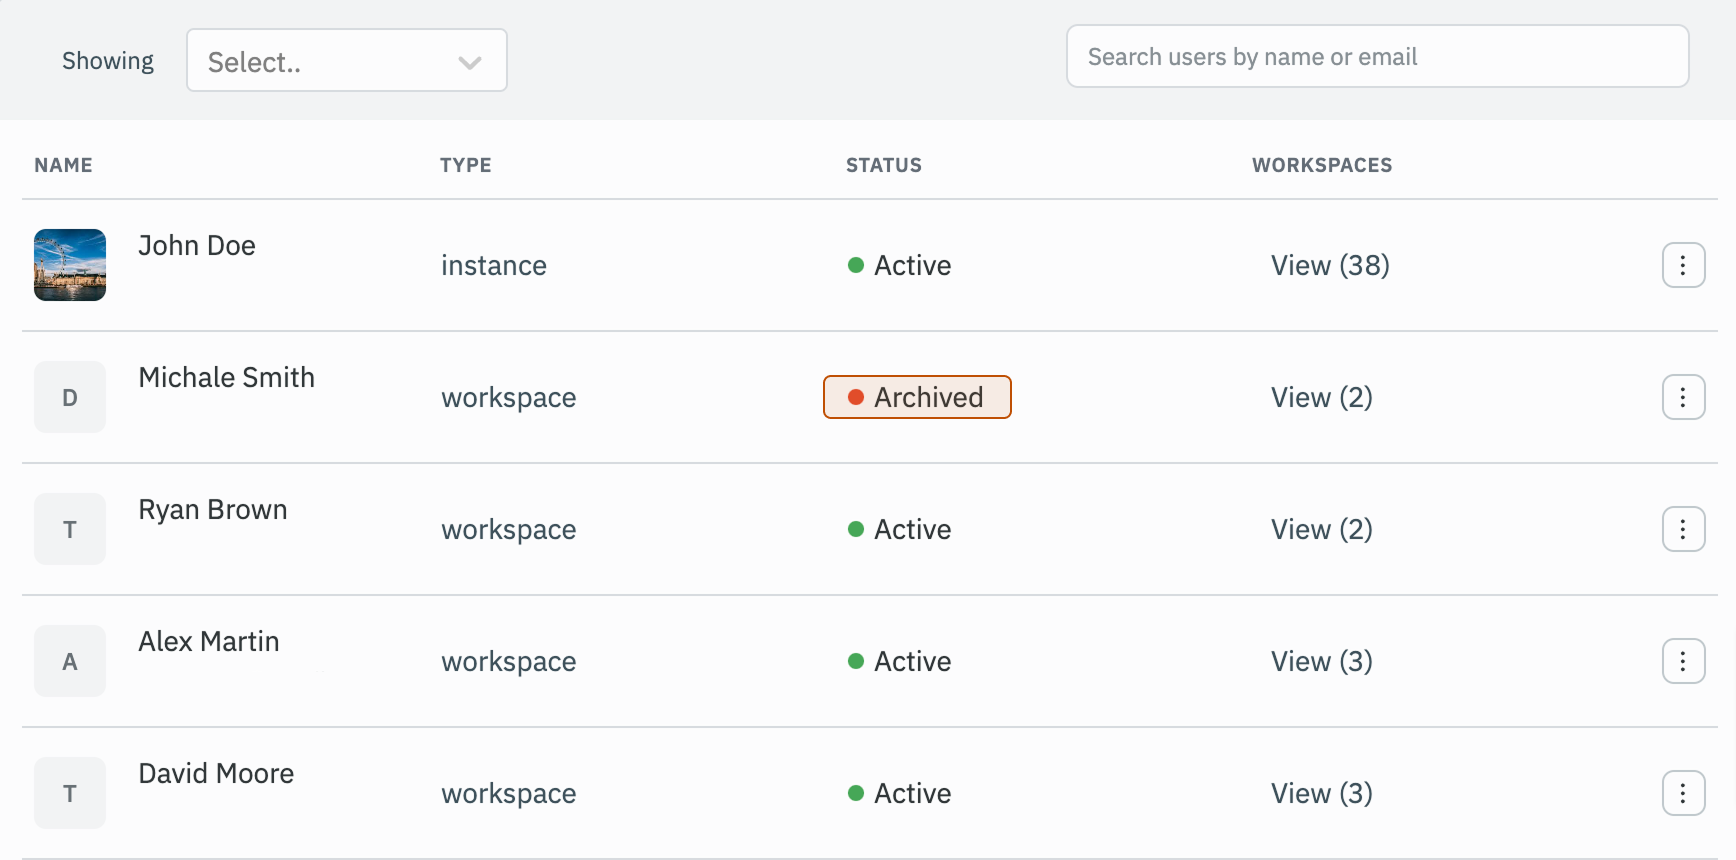This screenshot has width=1736, height=860.
Task: Open Michale Smith's kebab menu
Action: [1683, 397]
